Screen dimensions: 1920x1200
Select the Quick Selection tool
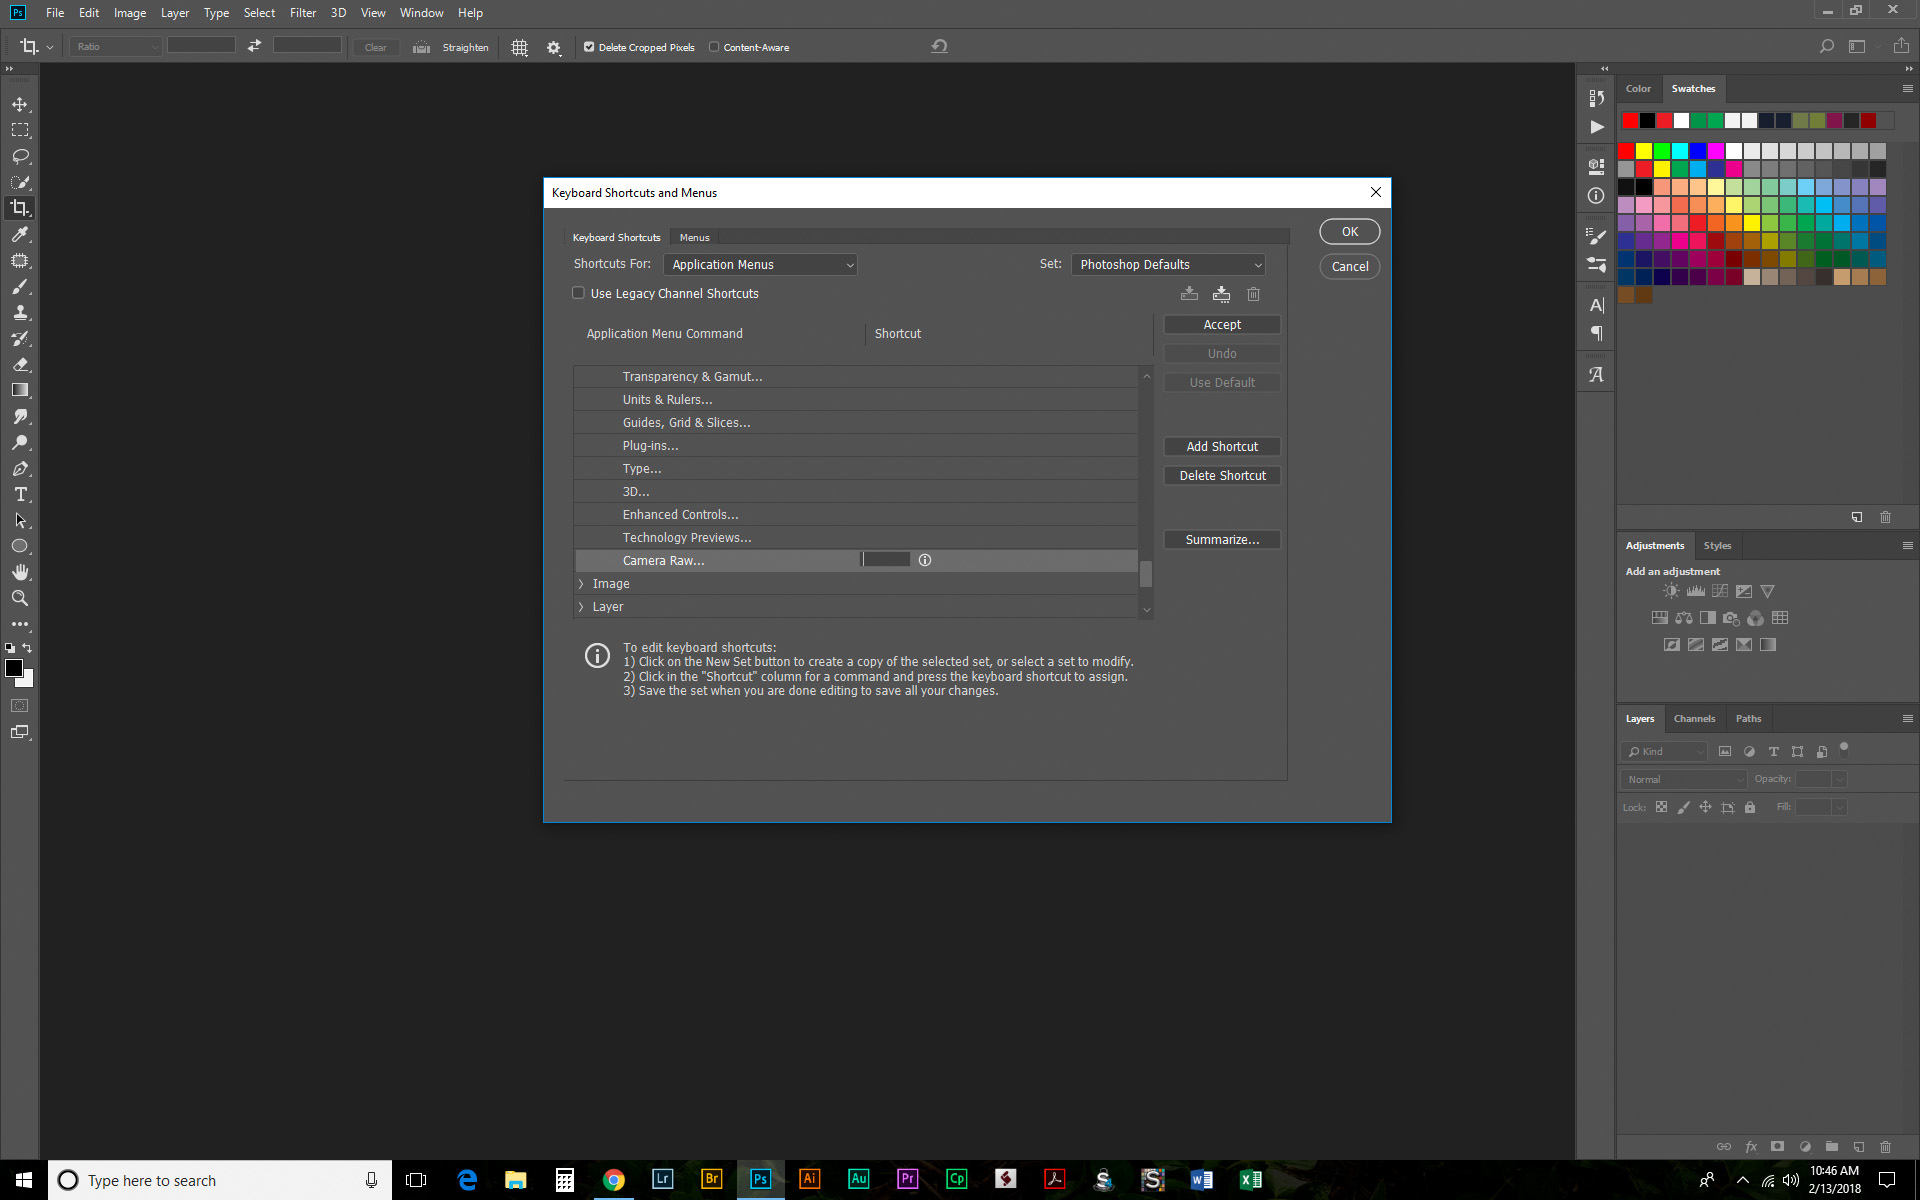pos(20,182)
